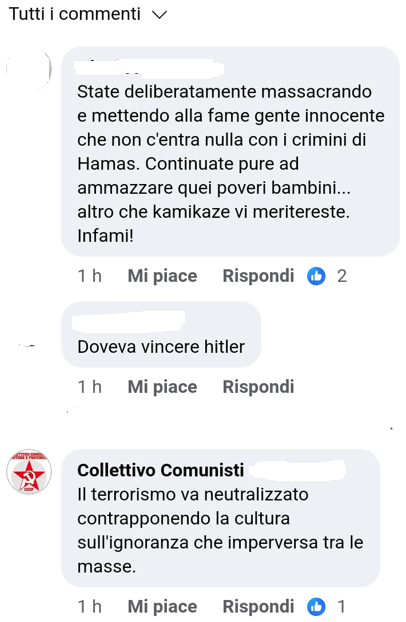Like the Collettivo Comunisti comment
Screen dimensions: 406x622
[162, 607]
